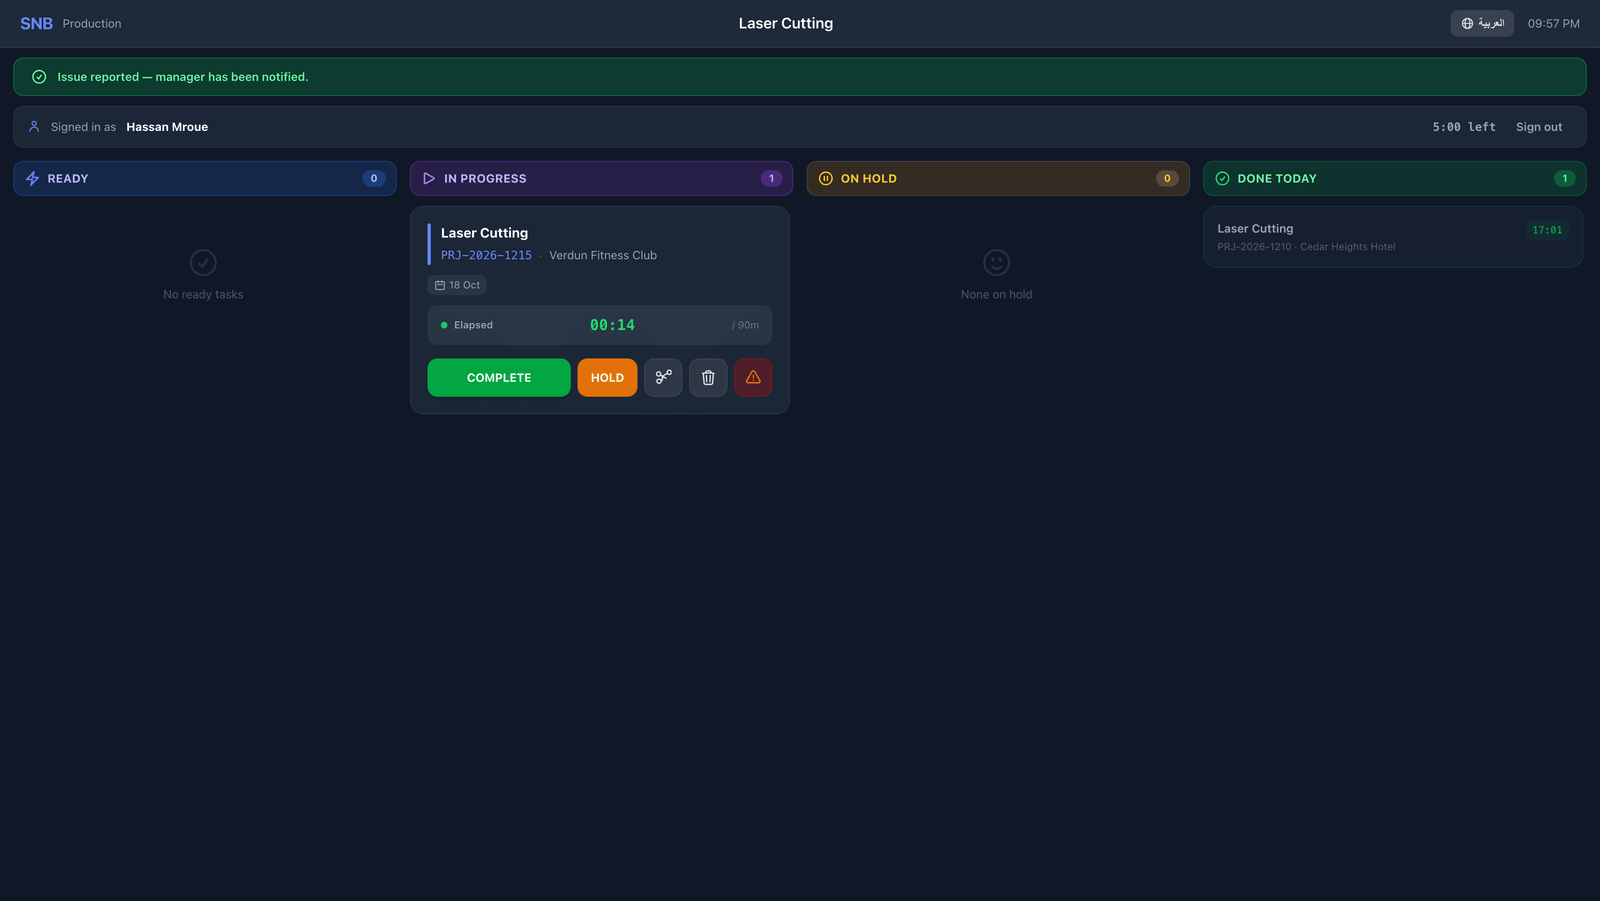Image resolution: width=1600 pixels, height=901 pixels.
Task: Switch language to Arabic
Action: pyautogui.click(x=1482, y=23)
